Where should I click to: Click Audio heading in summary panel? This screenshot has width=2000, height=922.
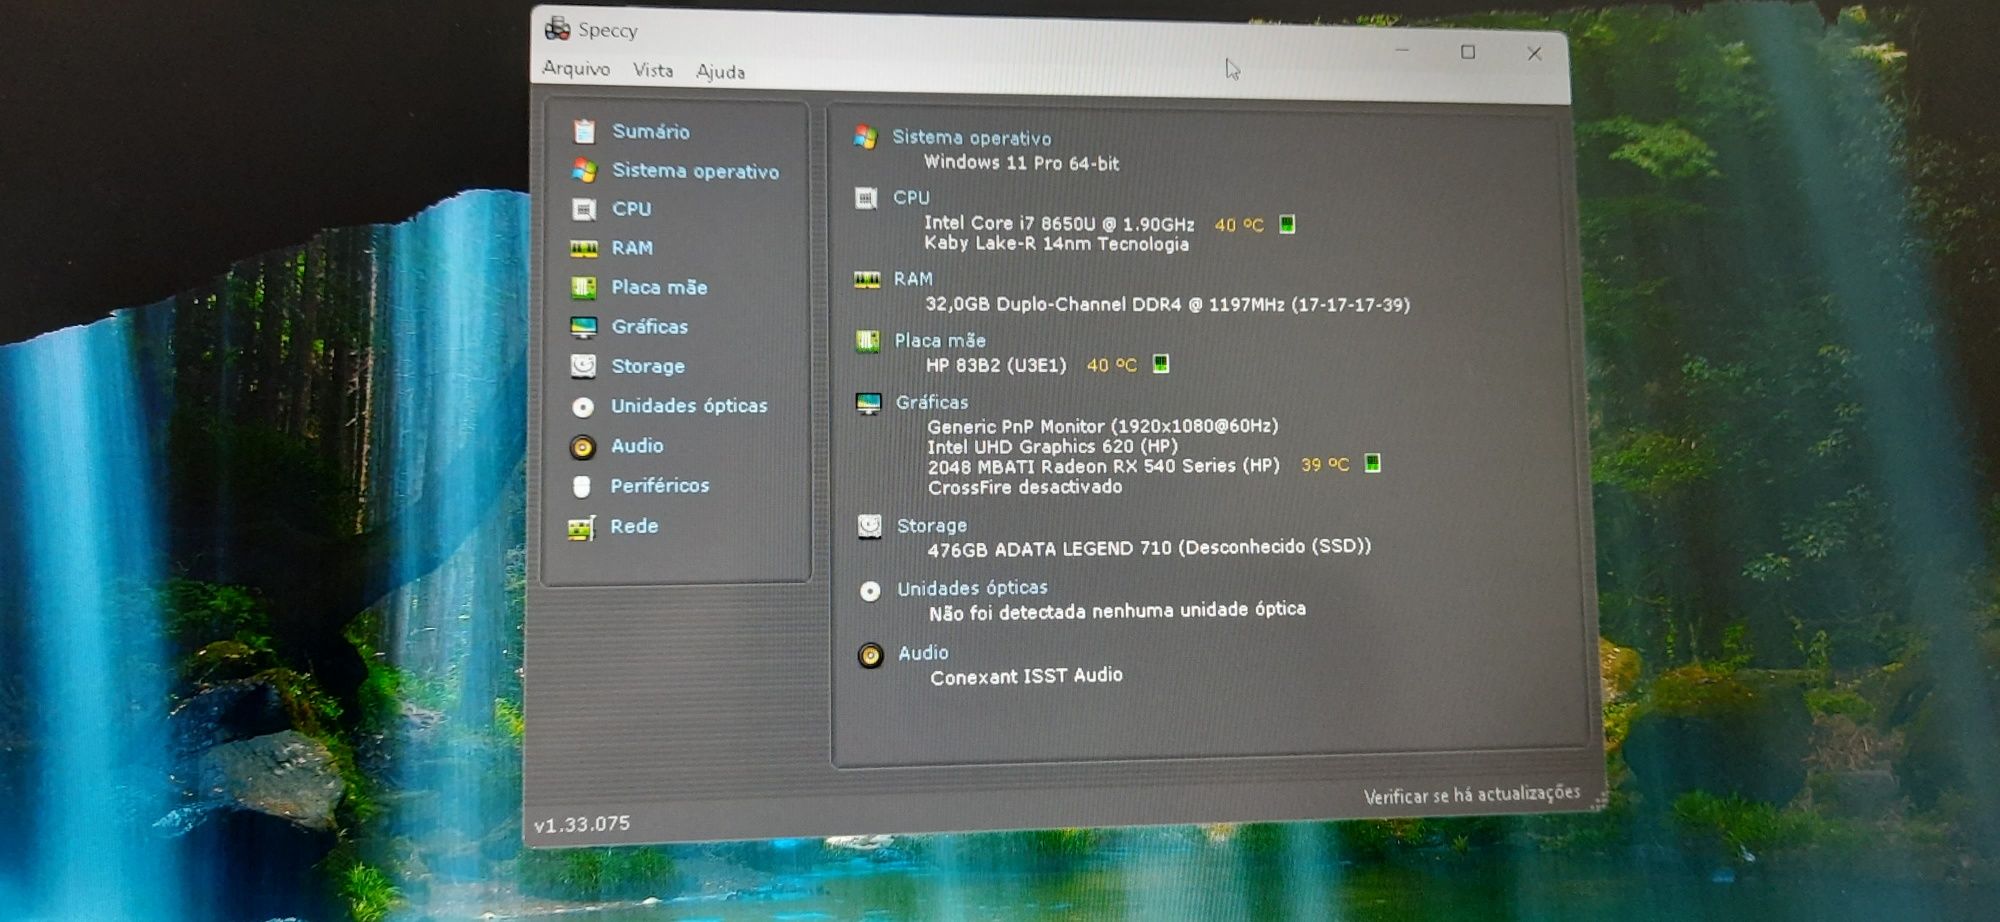(923, 652)
